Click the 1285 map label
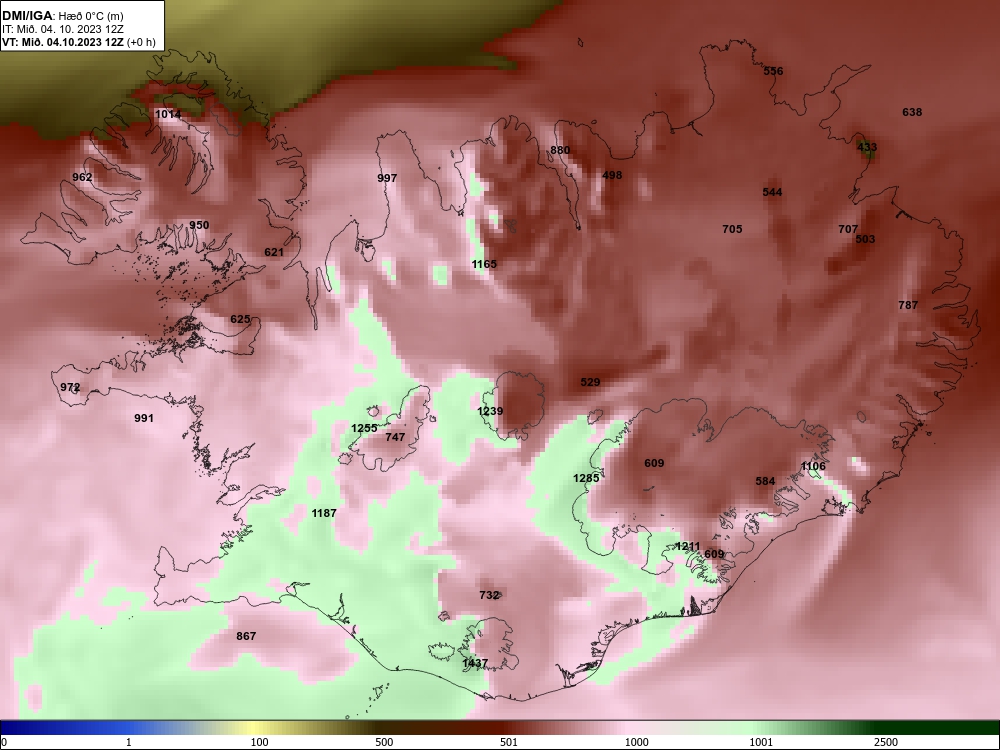1000x750 pixels. (x=586, y=478)
